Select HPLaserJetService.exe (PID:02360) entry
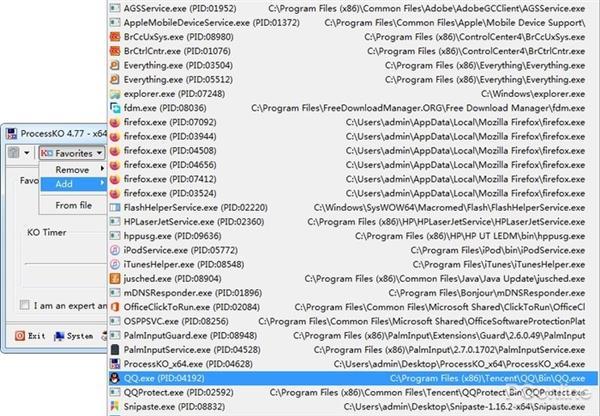The height and width of the screenshot is (416, 600). (353, 222)
